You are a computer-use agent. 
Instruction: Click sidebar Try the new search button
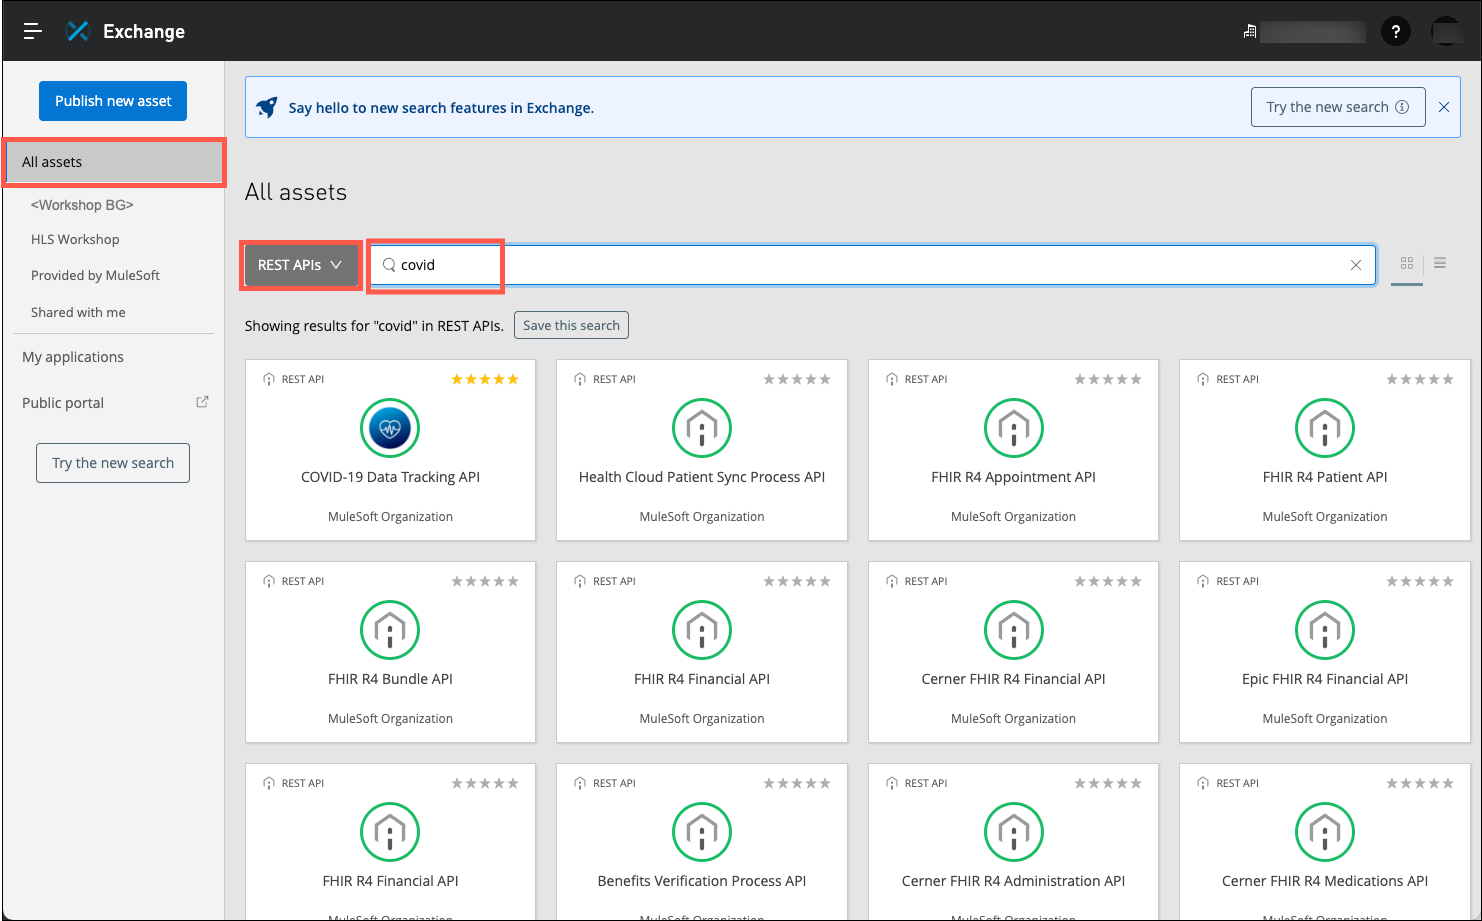pos(113,463)
